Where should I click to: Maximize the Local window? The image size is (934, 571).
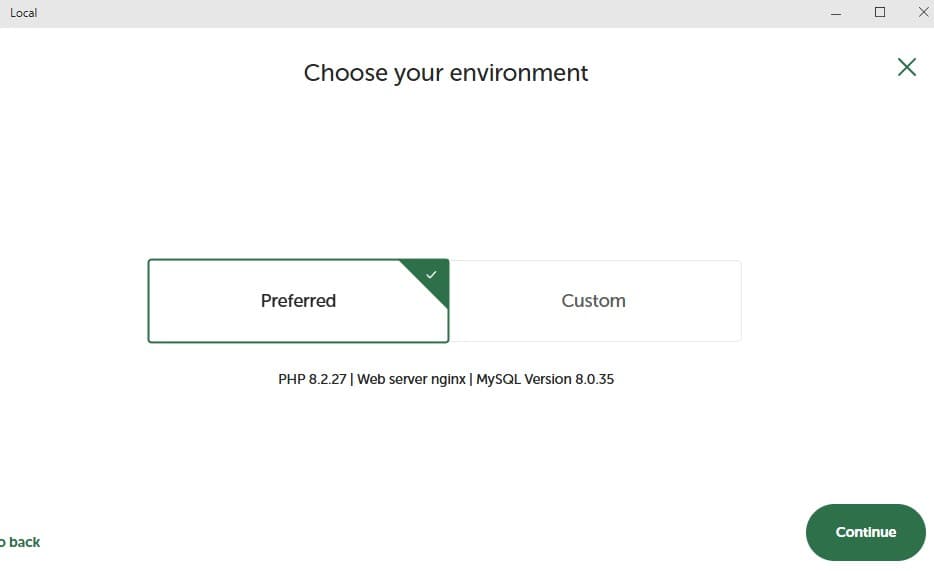880,13
